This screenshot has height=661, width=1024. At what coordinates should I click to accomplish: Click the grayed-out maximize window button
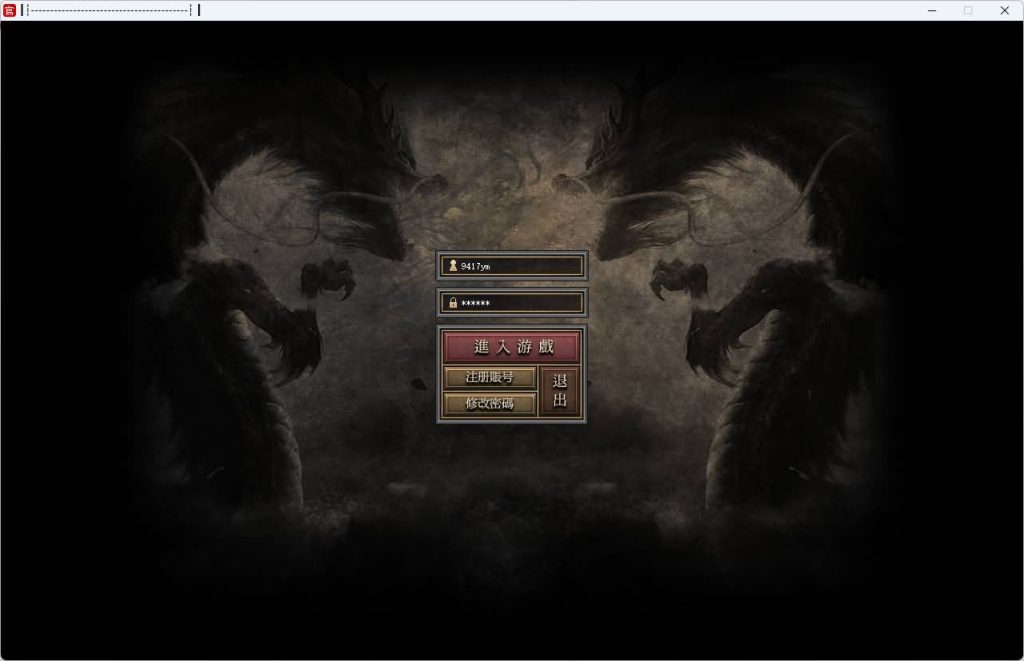point(968,10)
